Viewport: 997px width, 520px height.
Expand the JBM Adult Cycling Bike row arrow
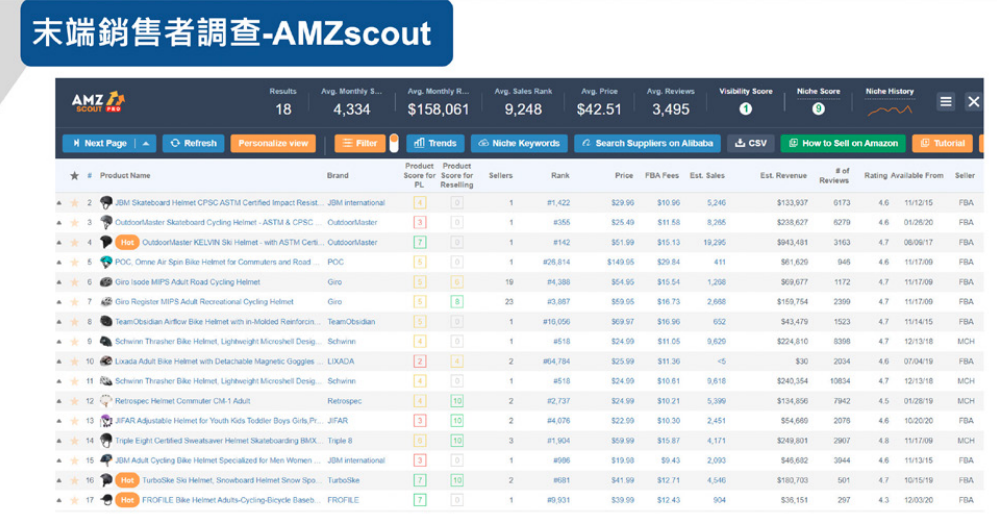tap(59, 460)
